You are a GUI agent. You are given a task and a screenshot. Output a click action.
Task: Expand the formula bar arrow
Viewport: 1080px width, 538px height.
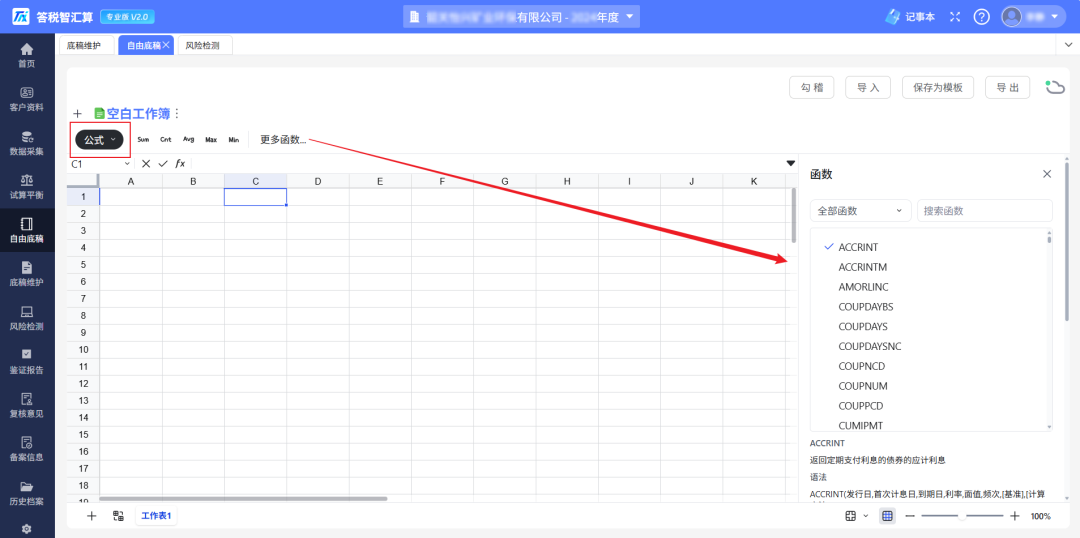791,163
